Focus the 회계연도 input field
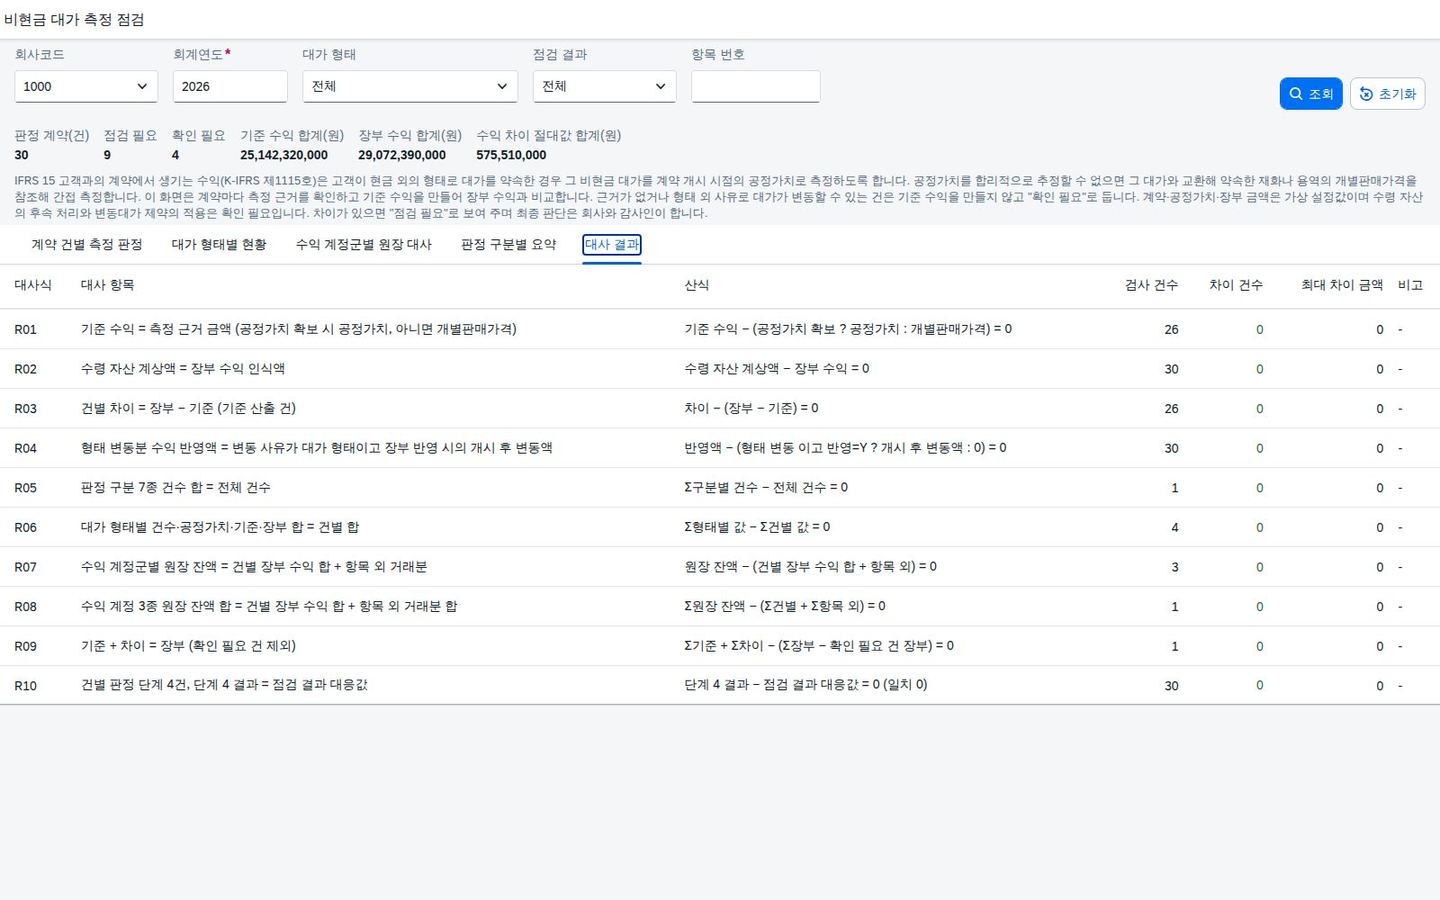The width and height of the screenshot is (1440, 900). 230,86
